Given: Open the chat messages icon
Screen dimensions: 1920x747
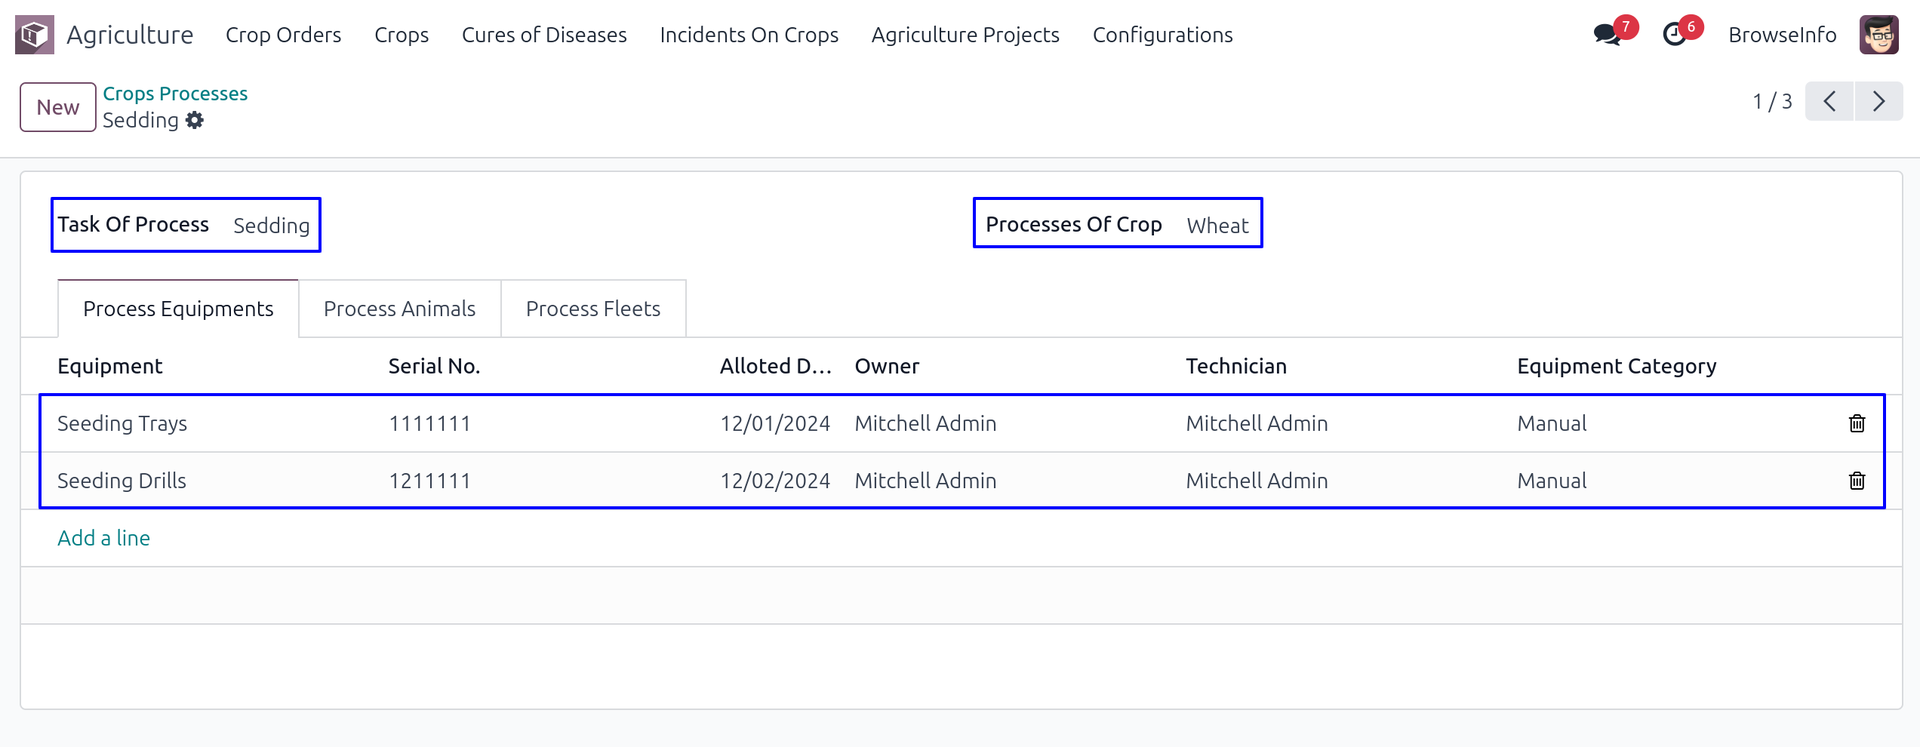Looking at the screenshot, I should tap(1607, 35).
